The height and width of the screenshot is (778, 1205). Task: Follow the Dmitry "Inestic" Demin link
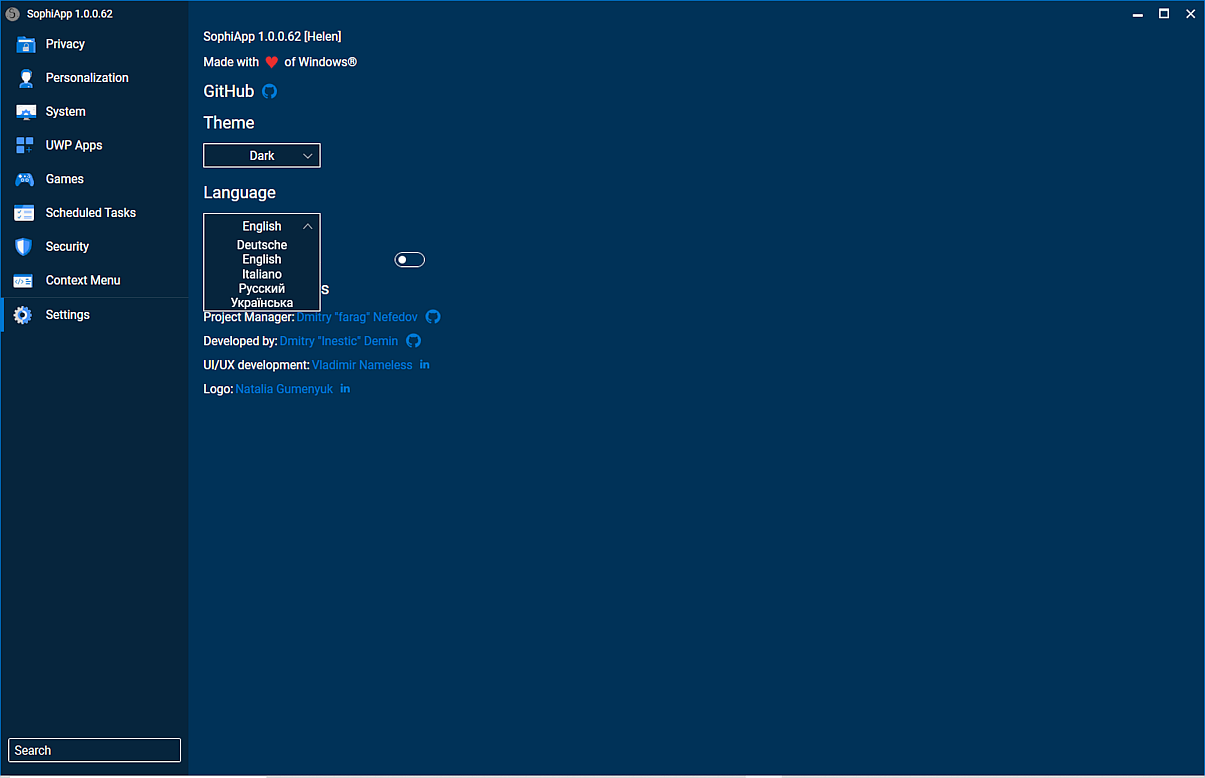tap(339, 341)
